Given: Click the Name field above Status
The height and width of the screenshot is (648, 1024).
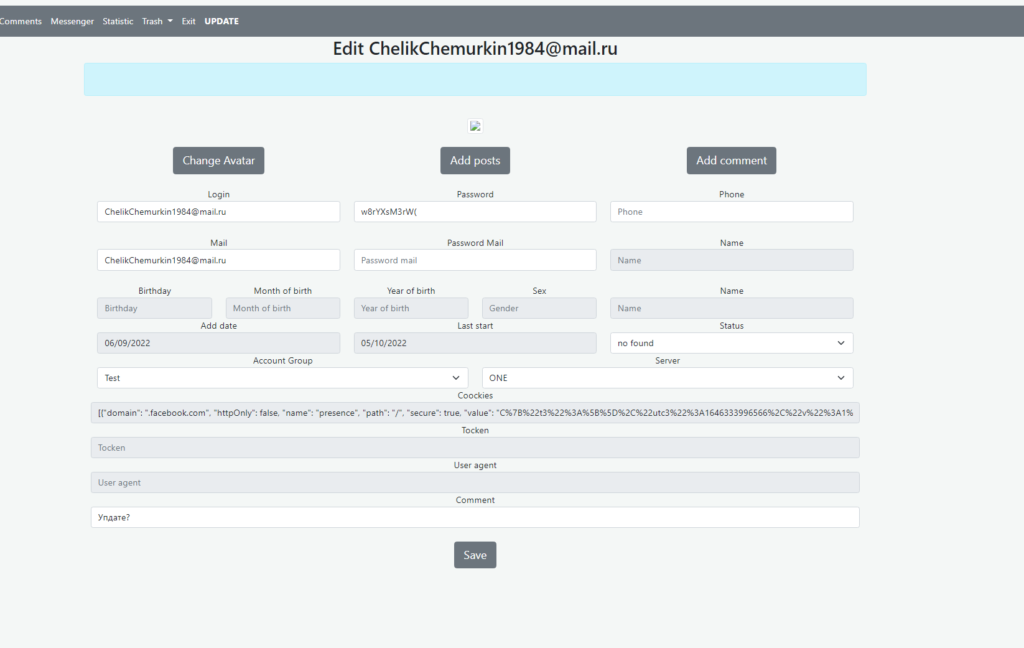Looking at the screenshot, I should 731,308.
